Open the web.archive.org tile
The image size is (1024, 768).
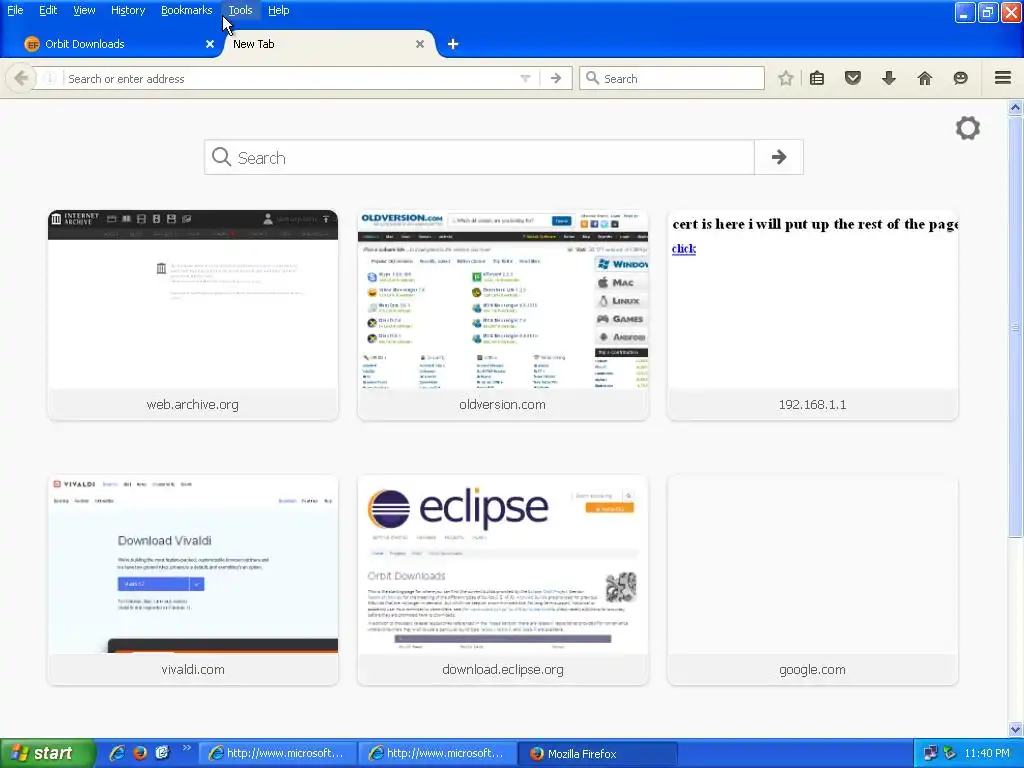[193, 315]
